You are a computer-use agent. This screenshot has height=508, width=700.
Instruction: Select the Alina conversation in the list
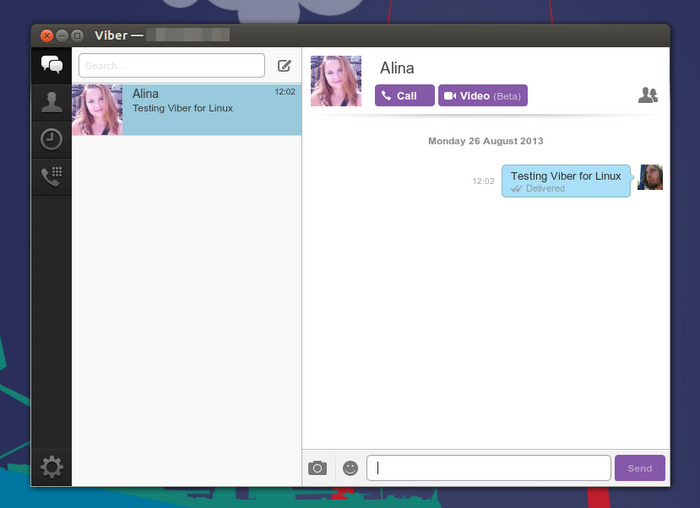click(187, 110)
